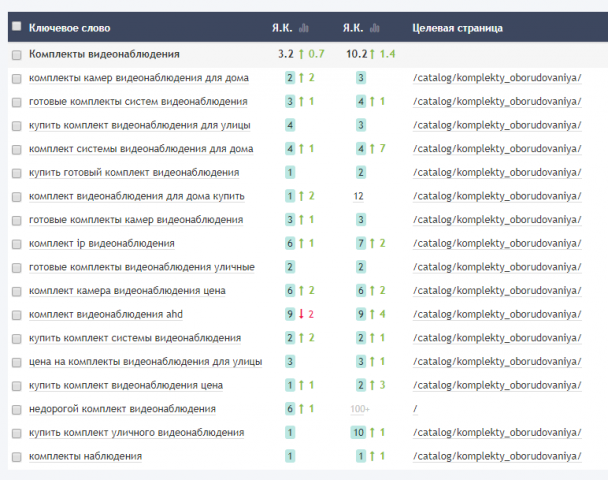Open target page link for 'комплект видеонаблюдения ahd'
The image size is (608, 480).
(497, 314)
